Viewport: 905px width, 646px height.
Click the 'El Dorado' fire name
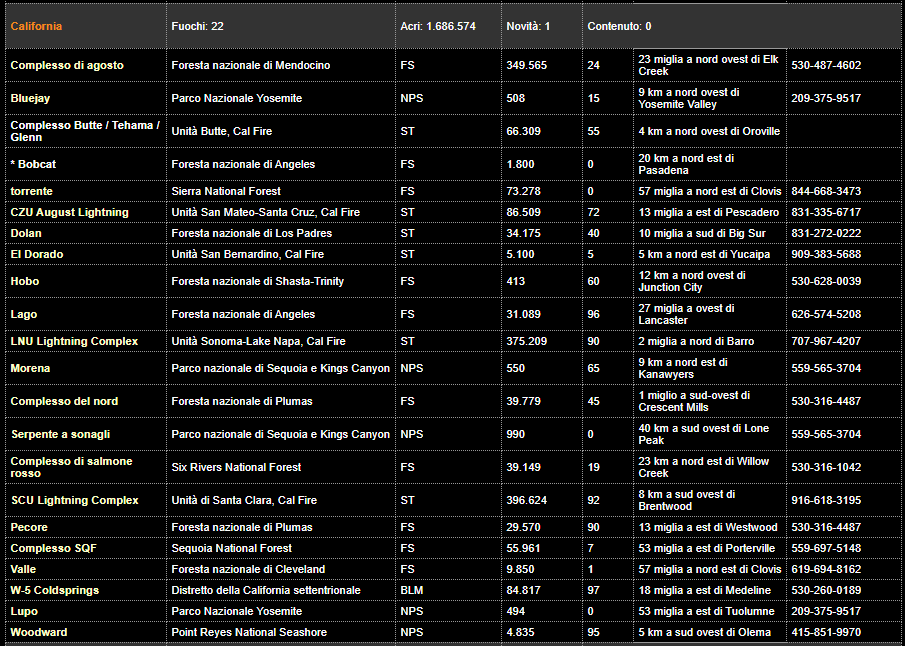pos(37,254)
